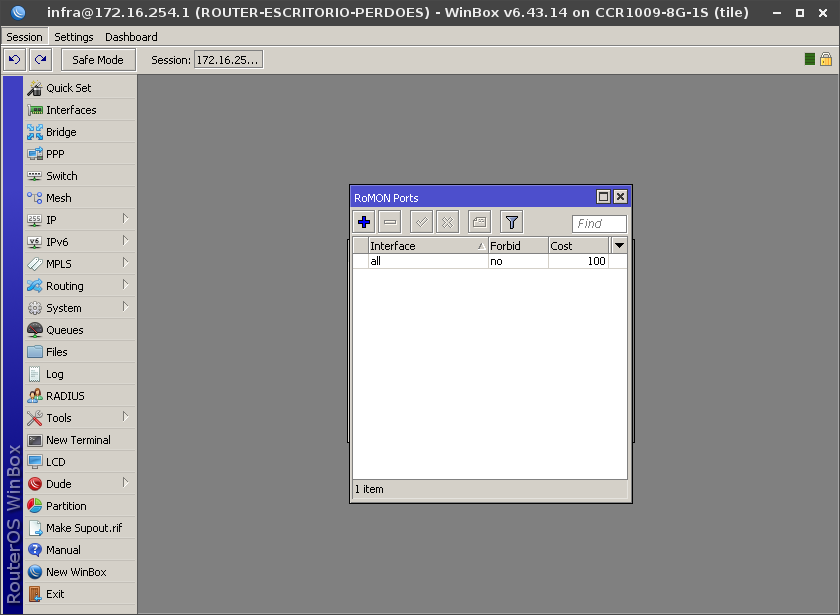Image resolution: width=840 pixels, height=615 pixels.
Task: Open the Mesh section
Action: (80, 198)
